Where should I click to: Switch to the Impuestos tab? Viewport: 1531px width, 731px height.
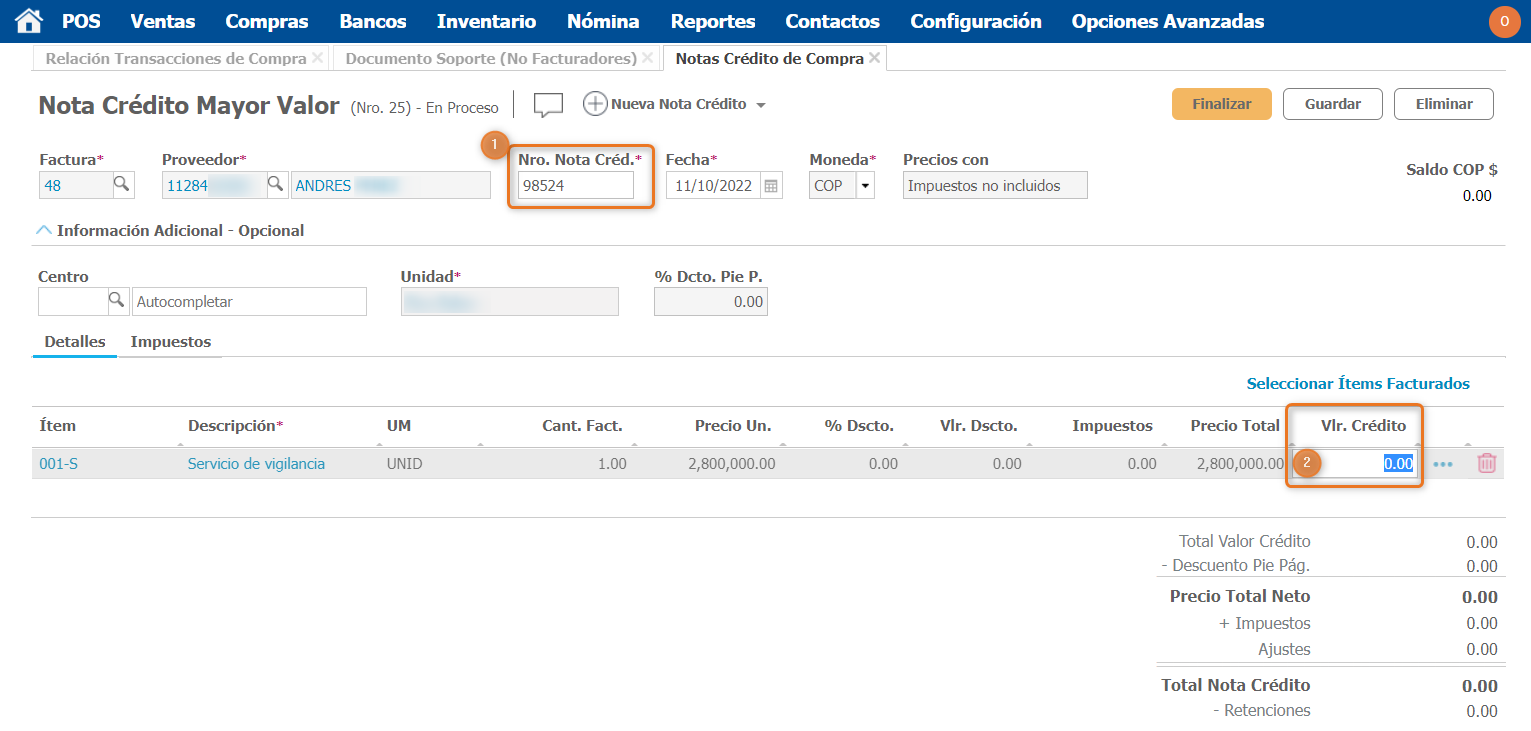(171, 342)
